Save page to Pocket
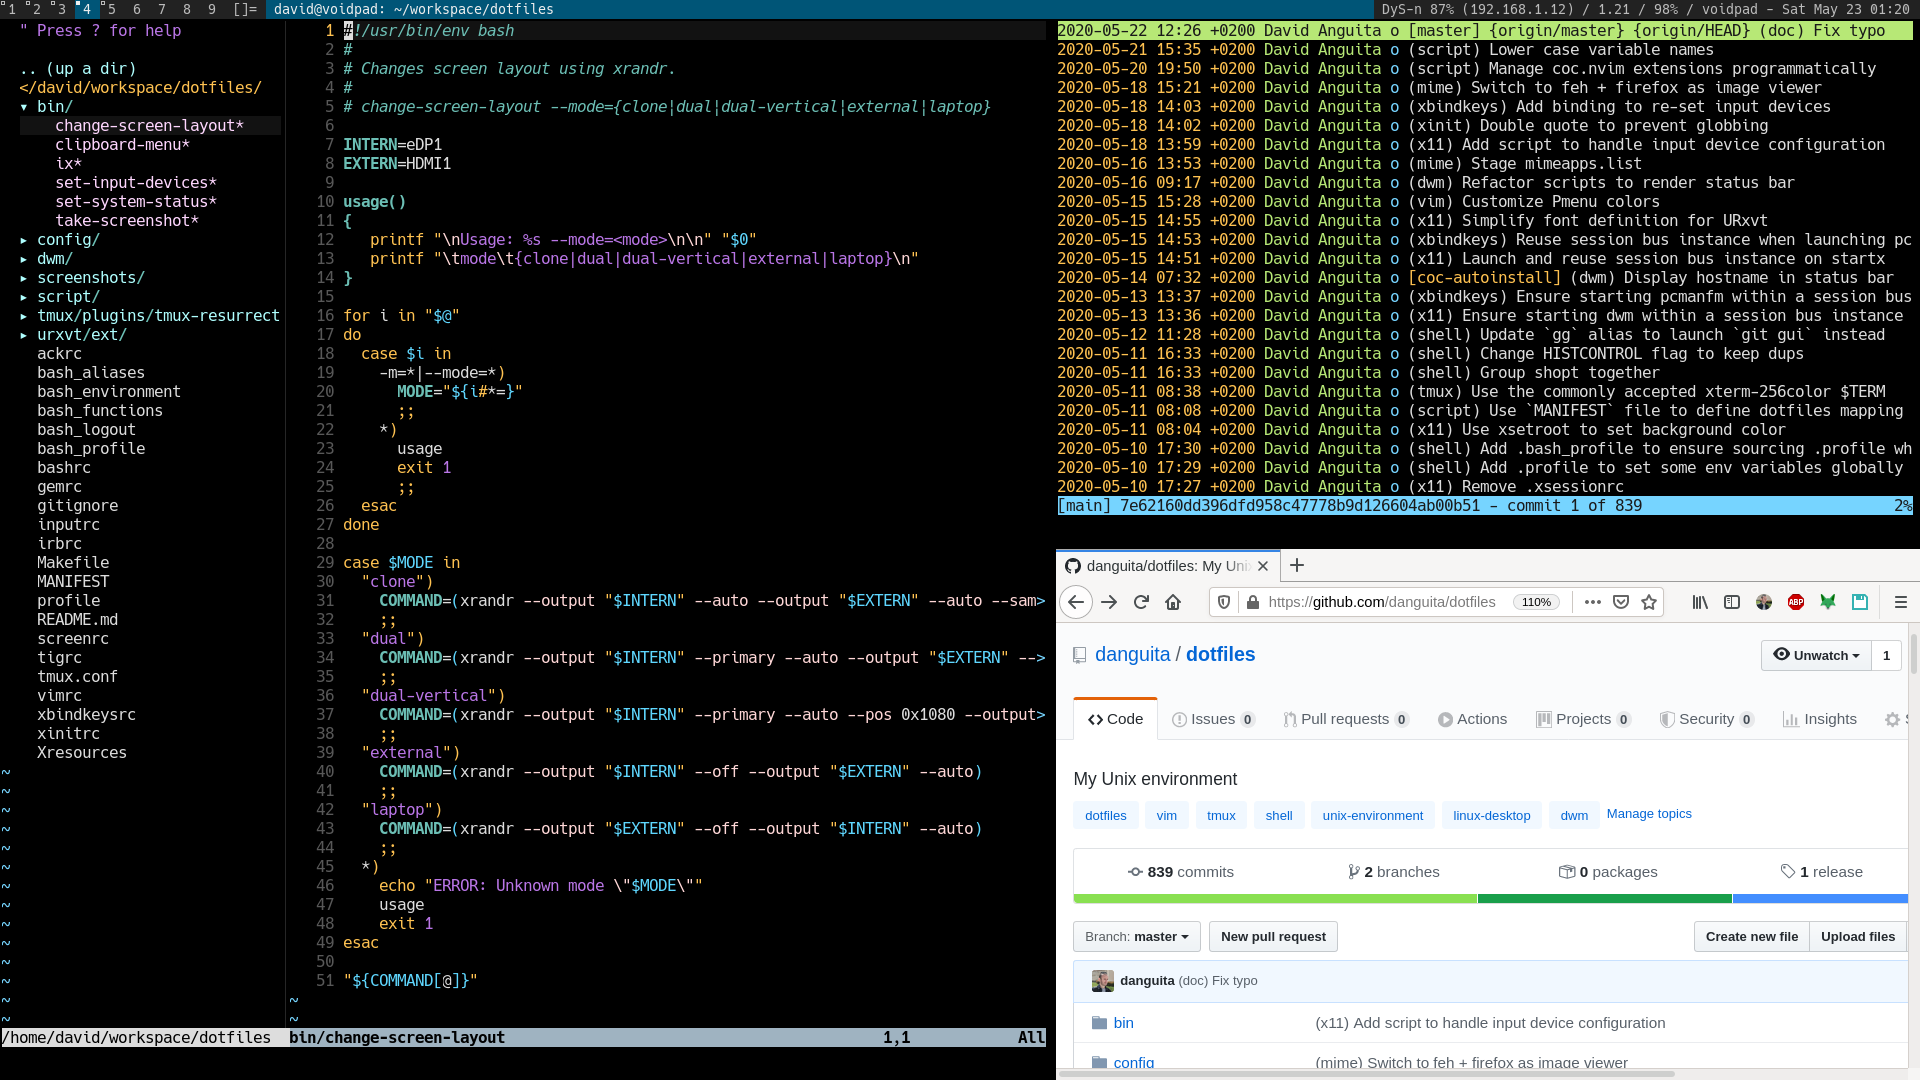This screenshot has width=1920, height=1080. coord(1621,602)
